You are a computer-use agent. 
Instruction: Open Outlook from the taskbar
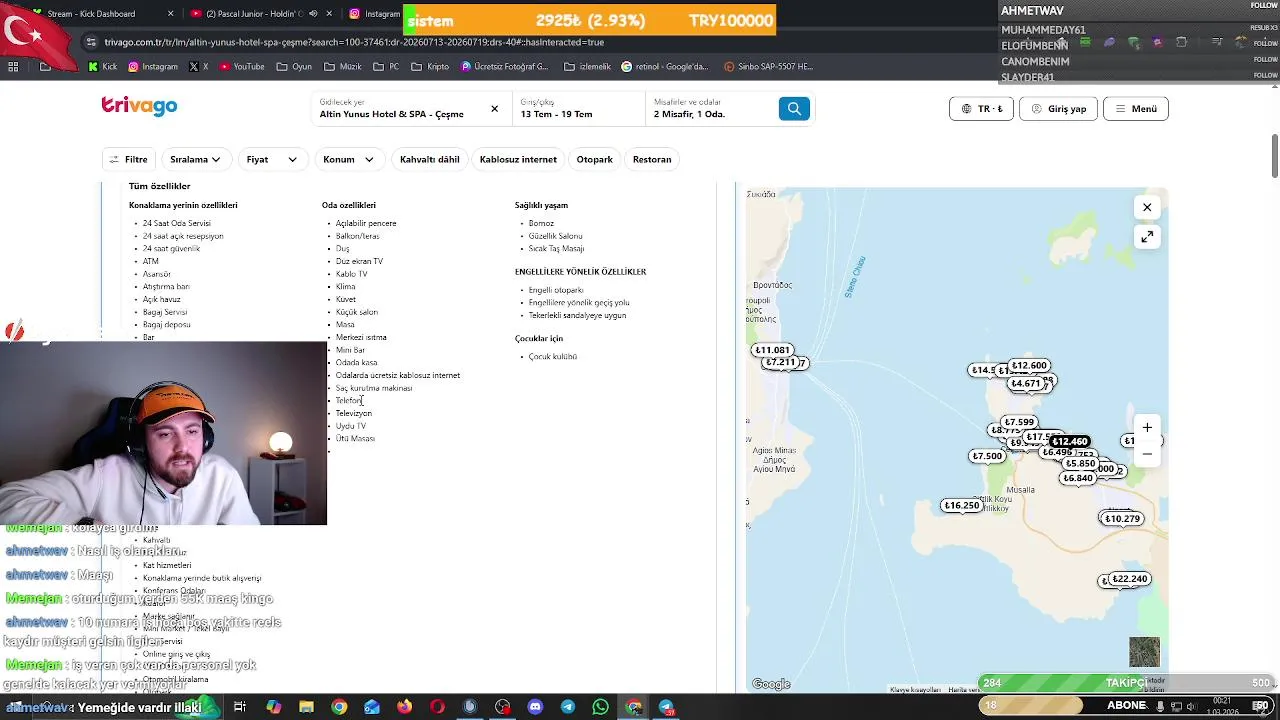click(x=372, y=707)
